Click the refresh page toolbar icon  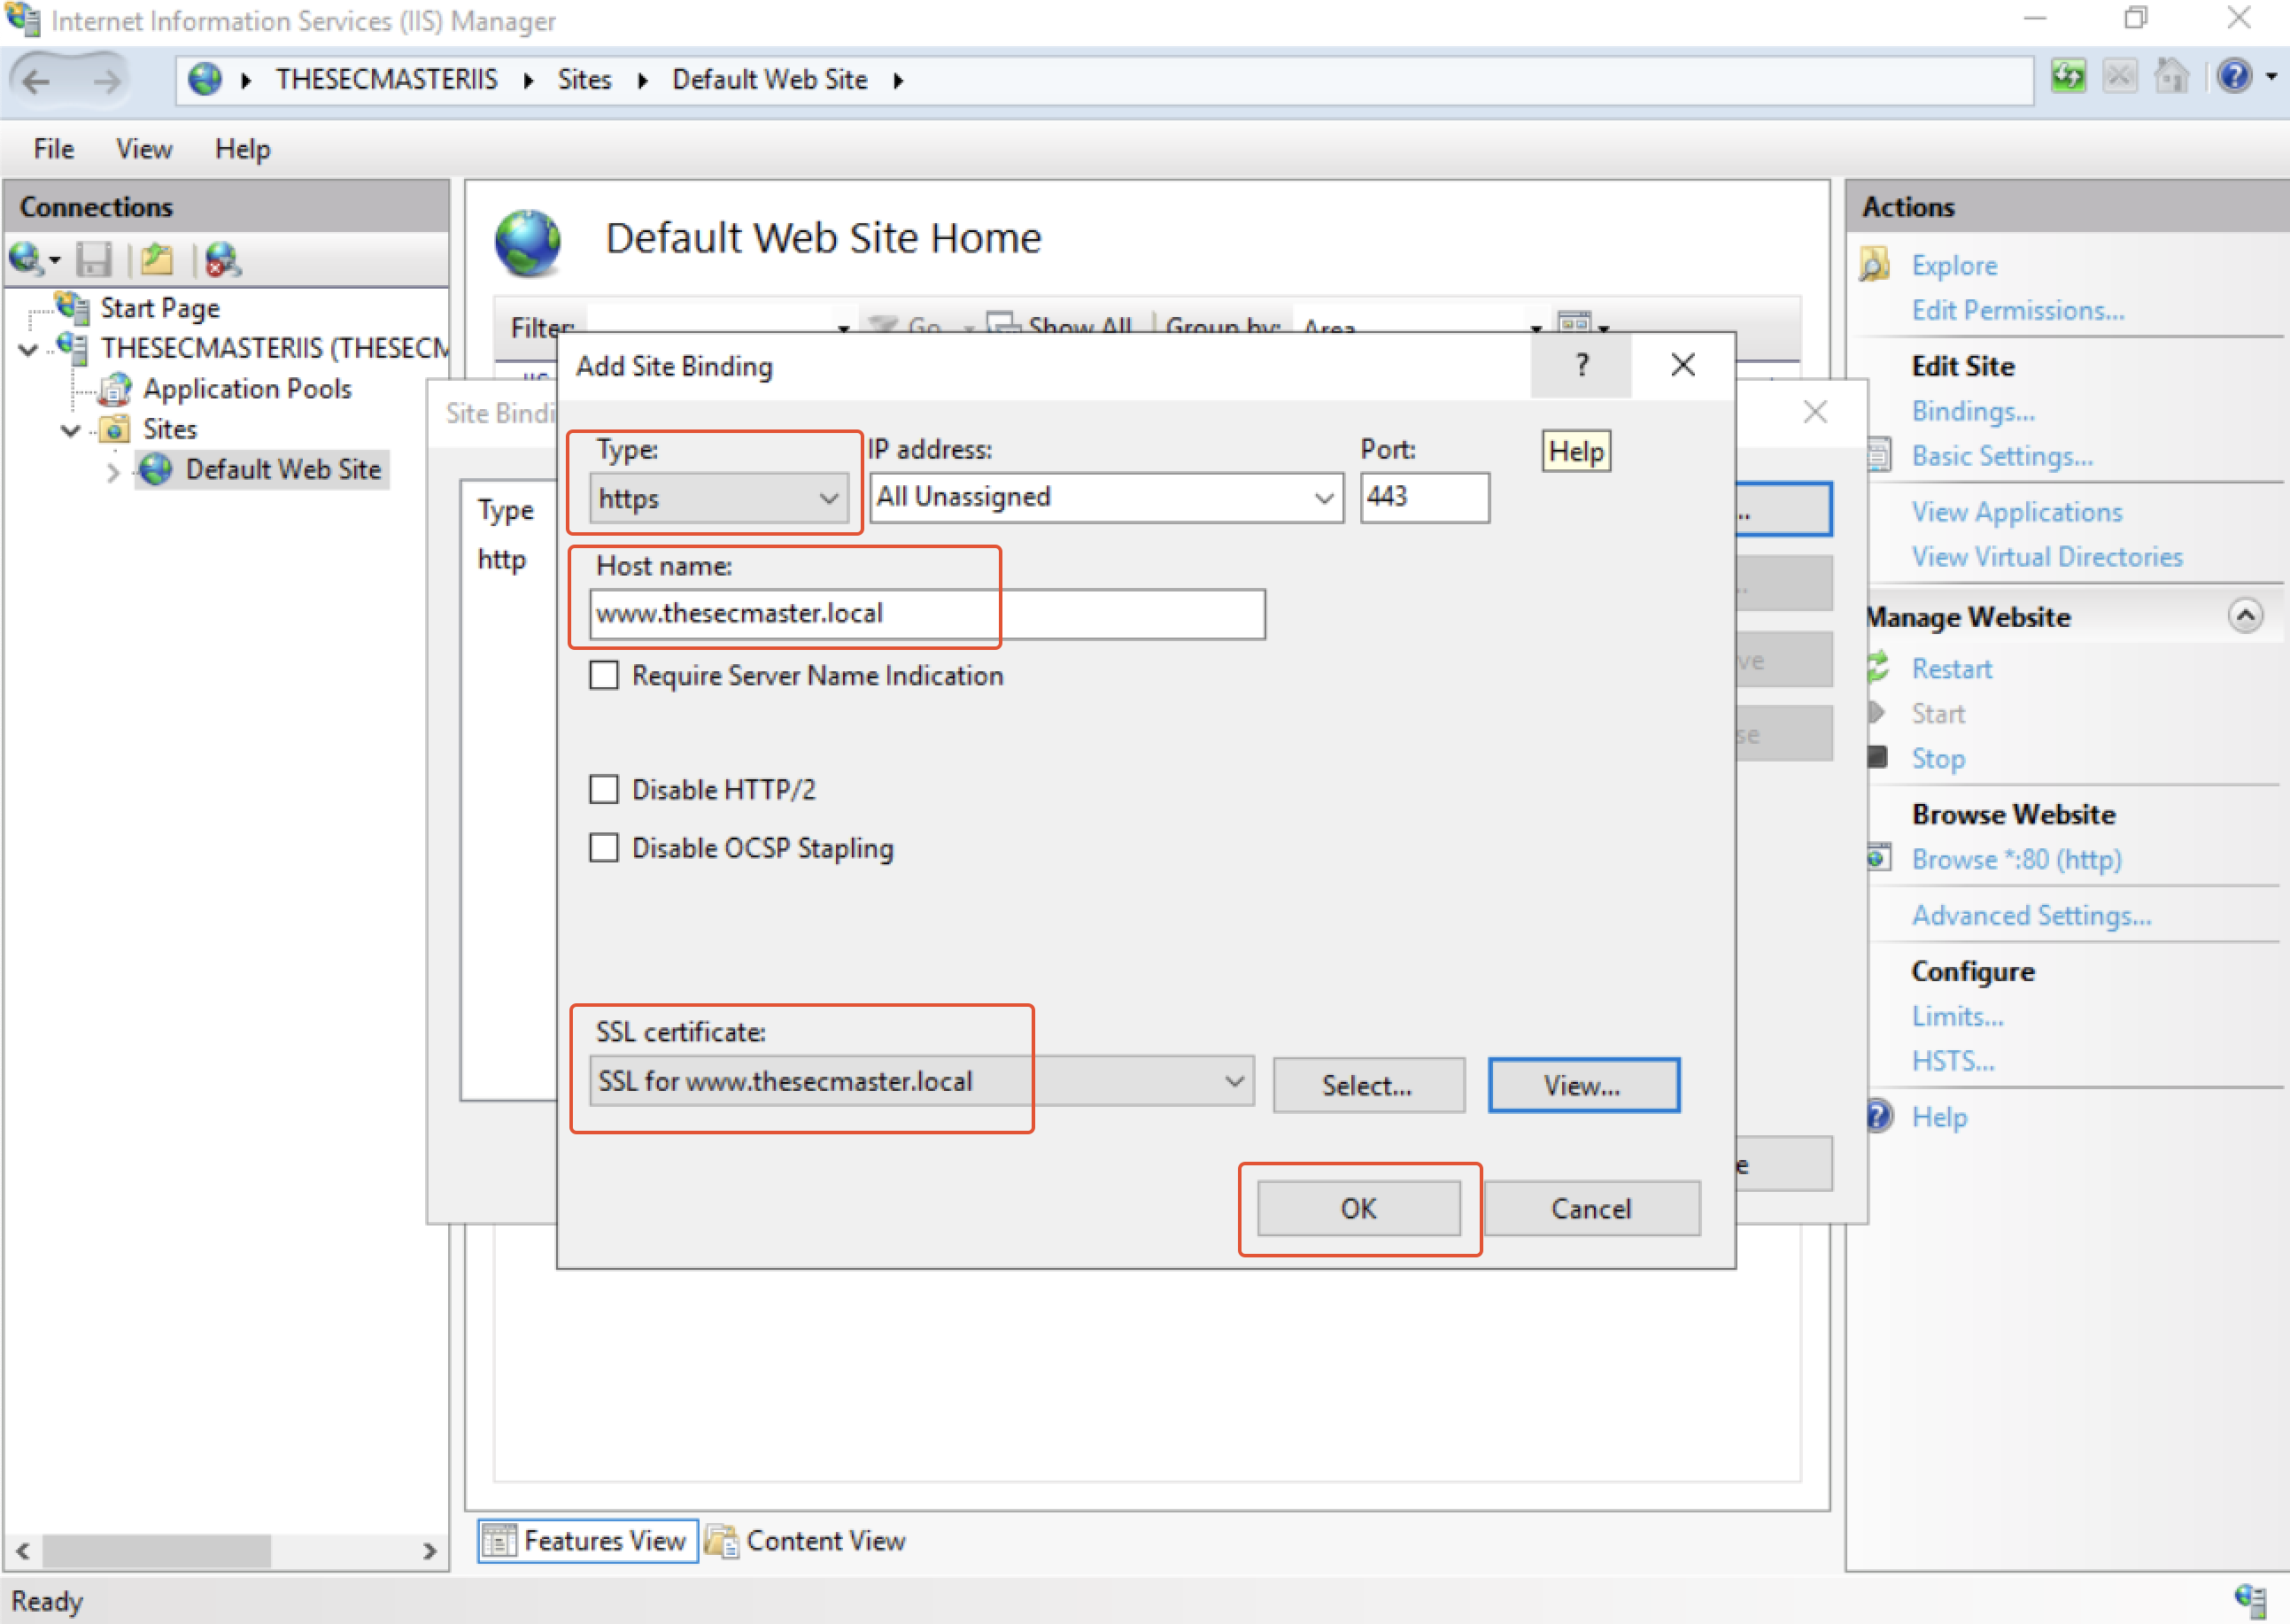[x=2068, y=77]
